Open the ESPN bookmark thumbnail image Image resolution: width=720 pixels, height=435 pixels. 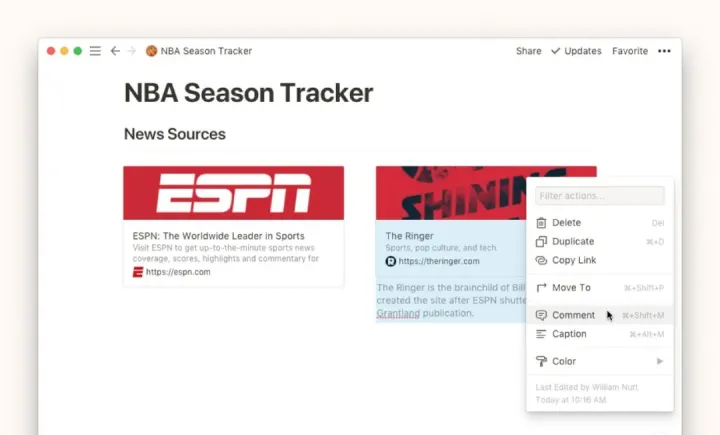(x=233, y=193)
